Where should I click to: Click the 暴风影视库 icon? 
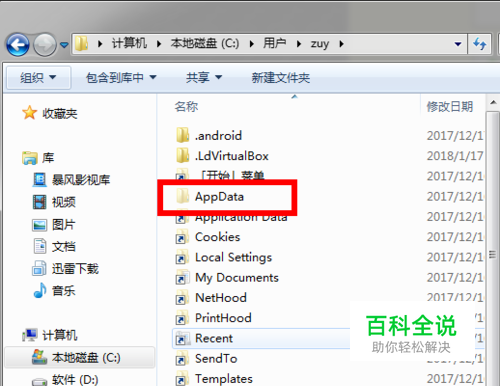point(40,180)
